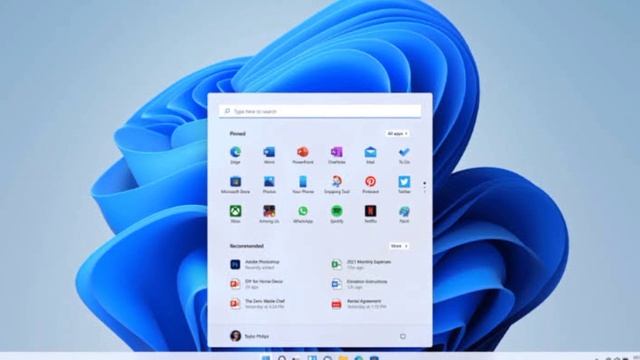The width and height of the screenshot is (640, 360).
Task: Launch WhatsApp from pinned apps
Action: coord(303,214)
